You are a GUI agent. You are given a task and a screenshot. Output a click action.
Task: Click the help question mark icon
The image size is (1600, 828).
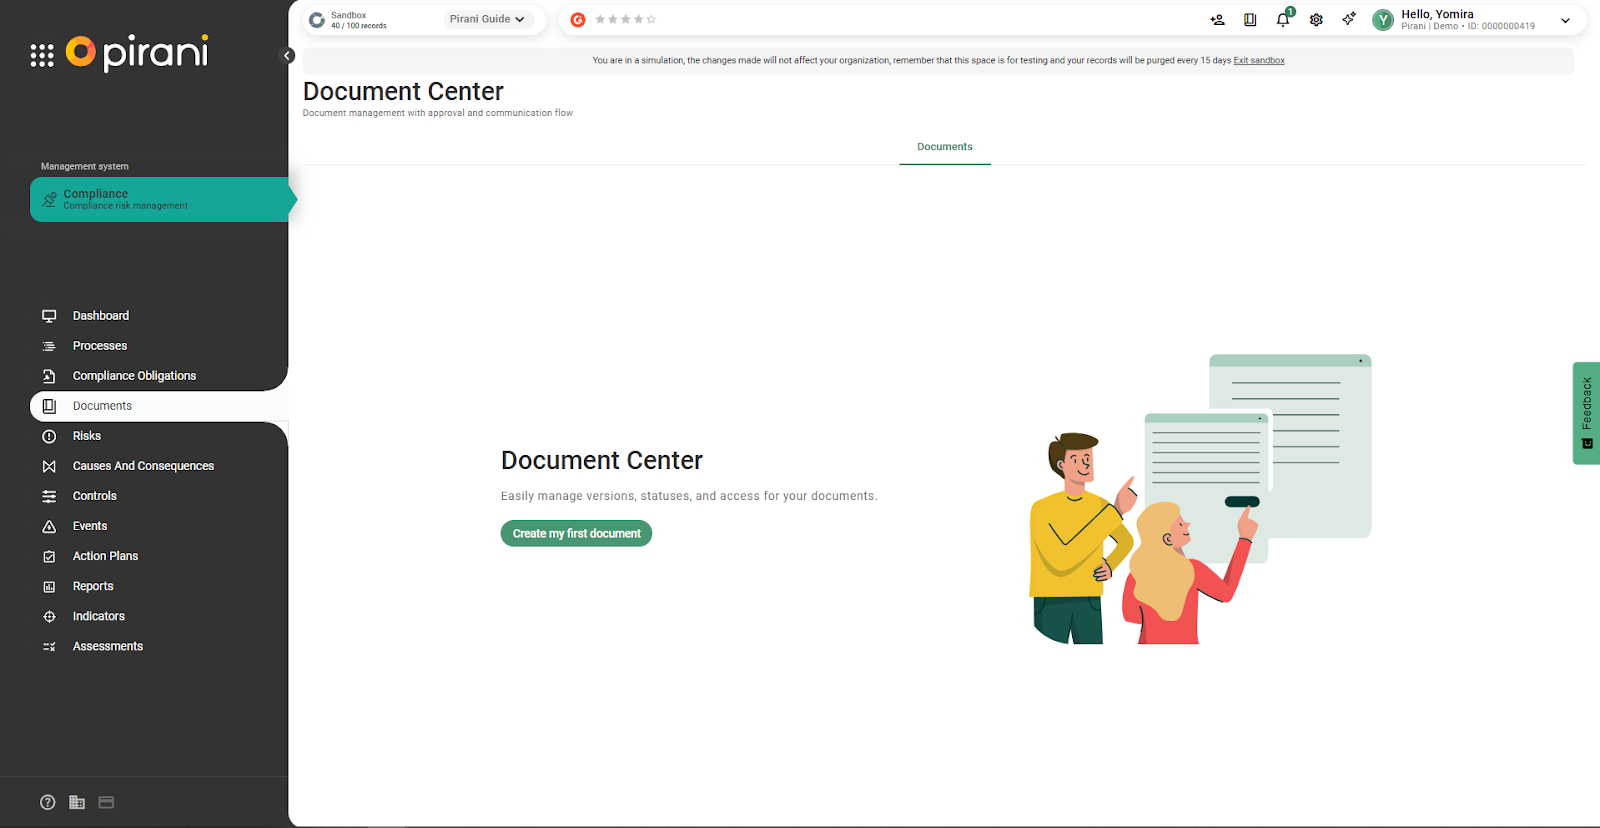coord(47,802)
